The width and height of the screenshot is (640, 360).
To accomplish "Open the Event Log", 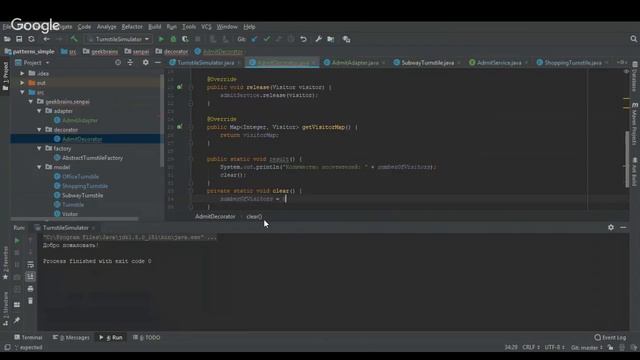I will pos(610,338).
